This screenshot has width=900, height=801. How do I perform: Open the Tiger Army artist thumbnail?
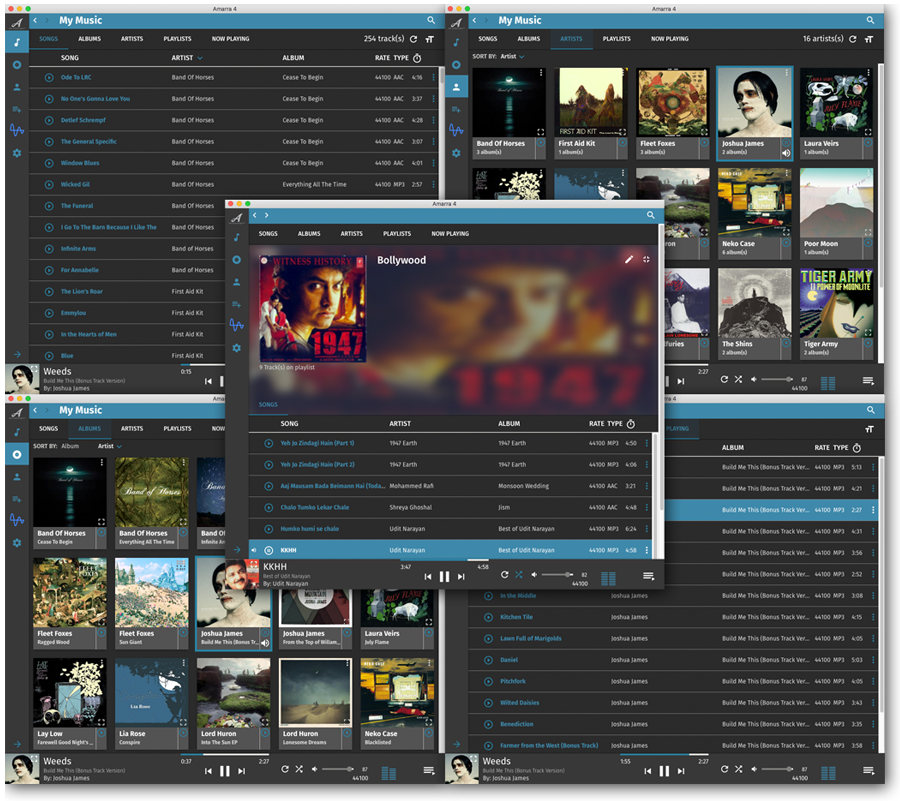tap(837, 305)
